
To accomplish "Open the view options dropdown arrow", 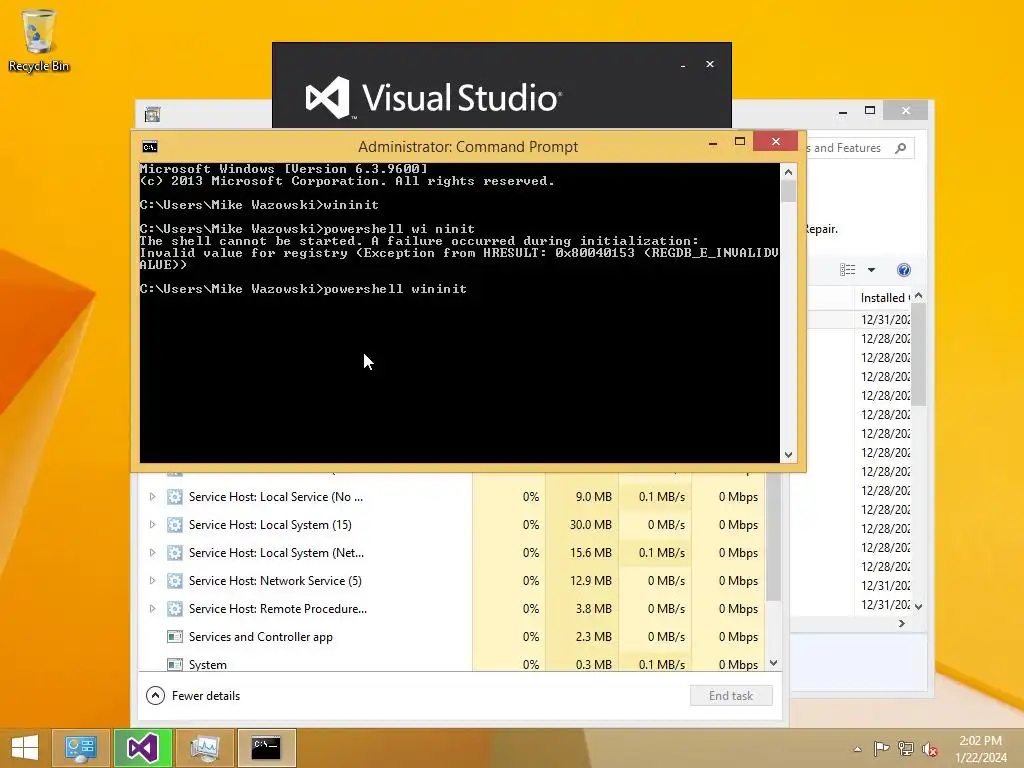I will [871, 270].
